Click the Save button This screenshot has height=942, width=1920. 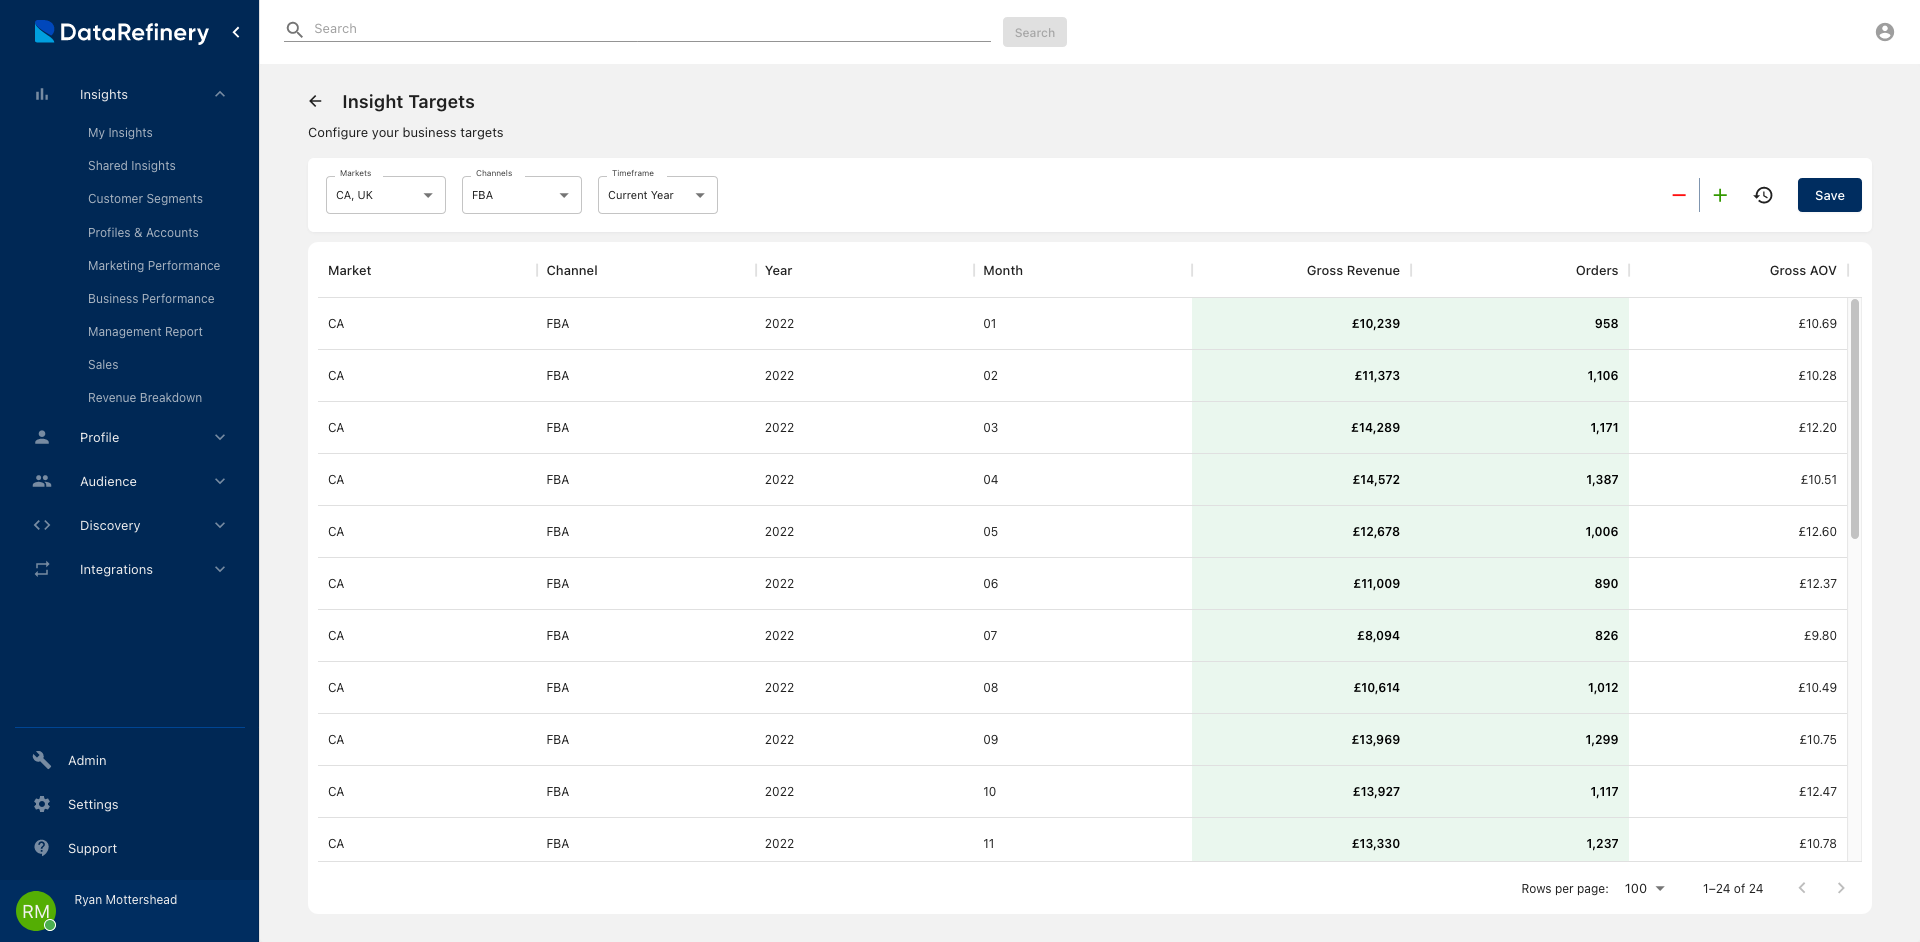coord(1830,195)
